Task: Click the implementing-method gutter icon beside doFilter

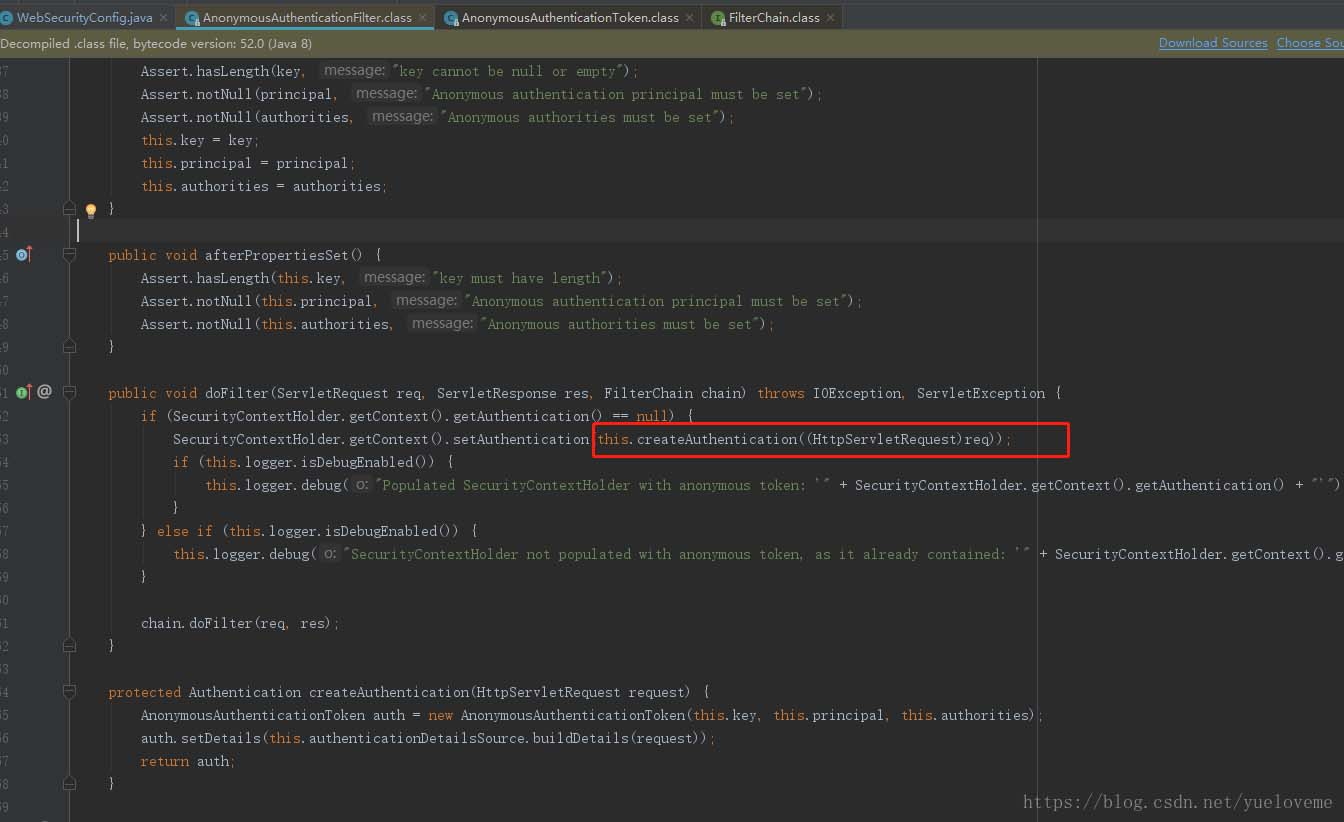Action: point(22,391)
